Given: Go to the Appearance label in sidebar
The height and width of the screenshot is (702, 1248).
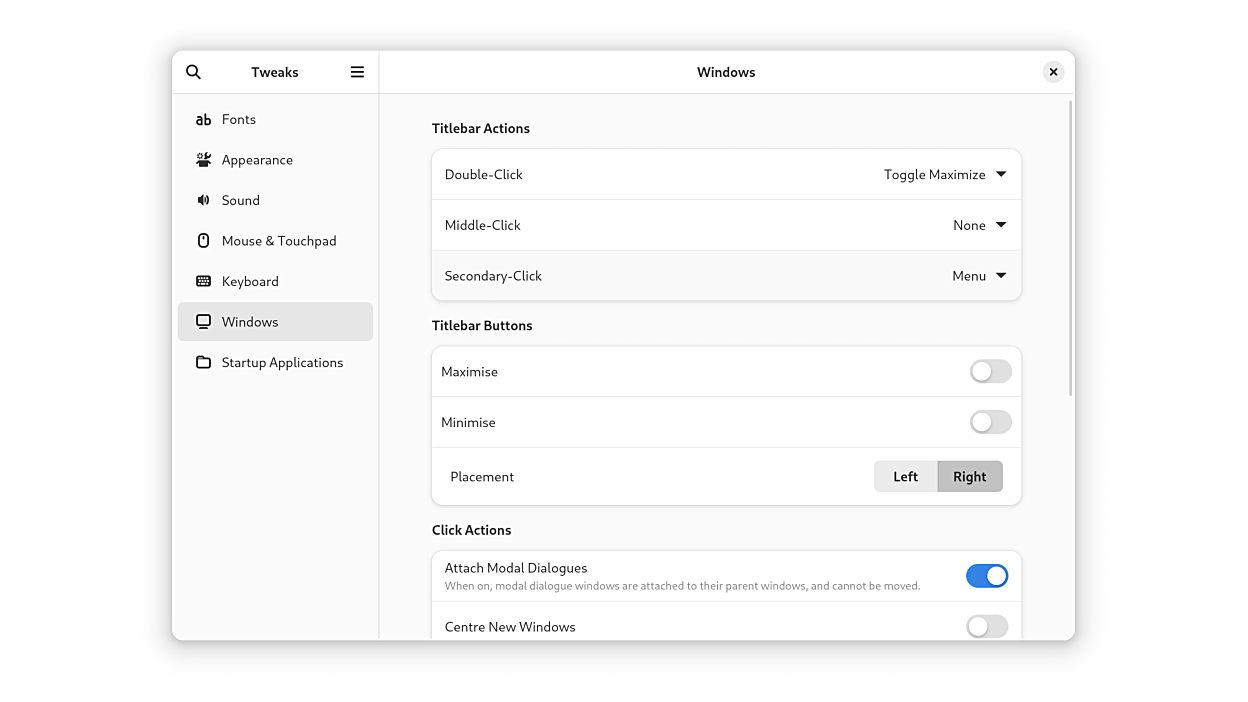Looking at the screenshot, I should 257,160.
